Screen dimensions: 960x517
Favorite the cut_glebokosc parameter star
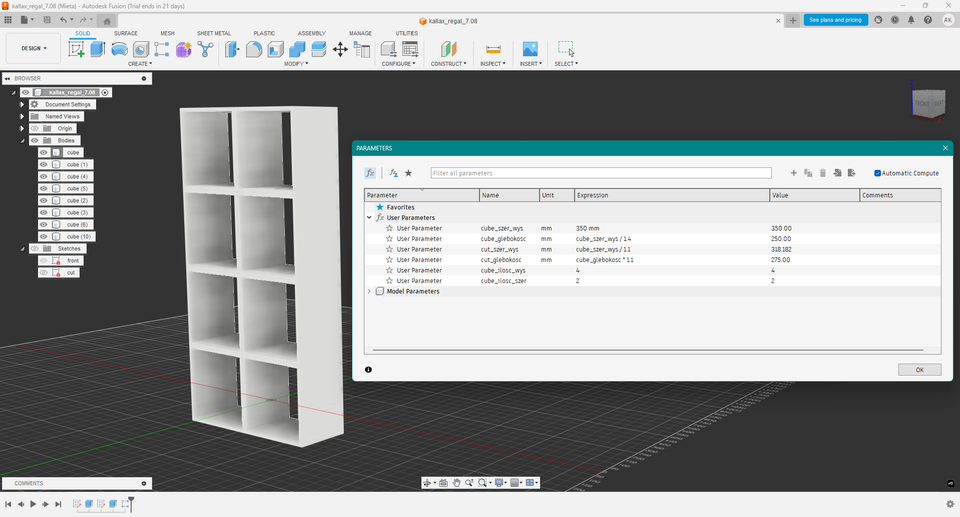tap(389, 260)
